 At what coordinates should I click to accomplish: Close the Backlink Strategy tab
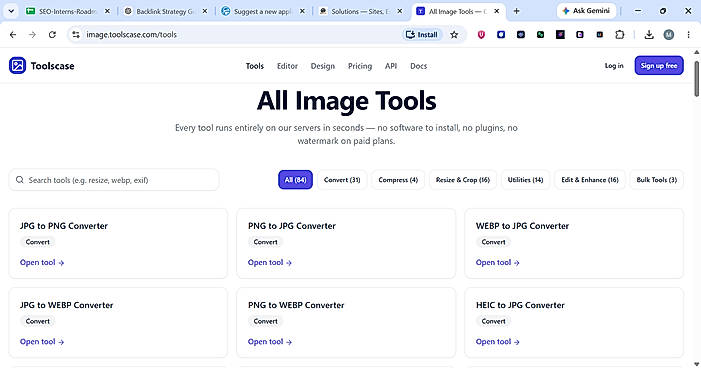[205, 11]
